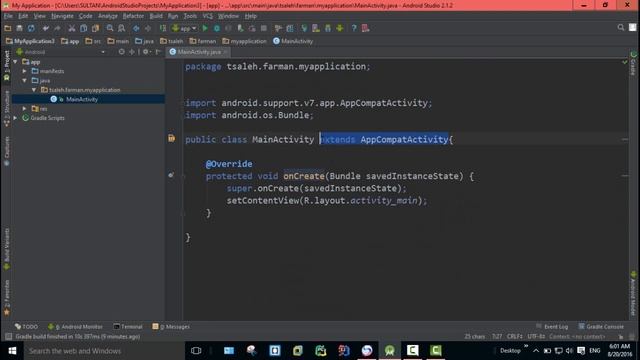Toggle the Terminal tool window

coord(128,327)
